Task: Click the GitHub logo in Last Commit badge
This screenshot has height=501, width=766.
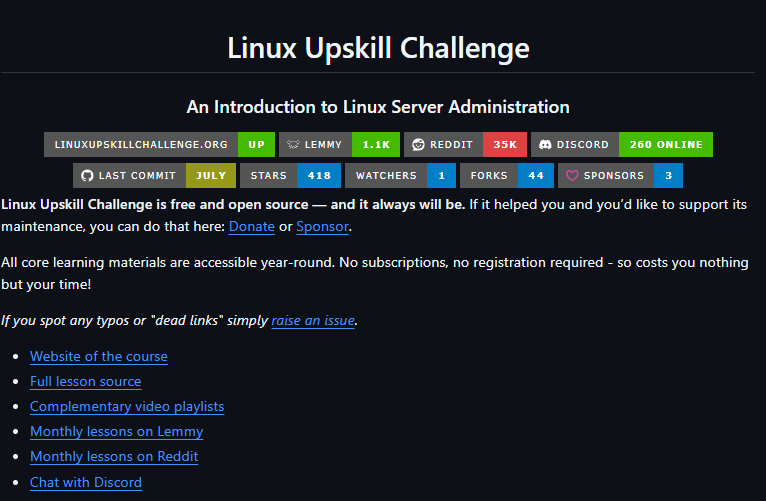Action: click(x=87, y=175)
